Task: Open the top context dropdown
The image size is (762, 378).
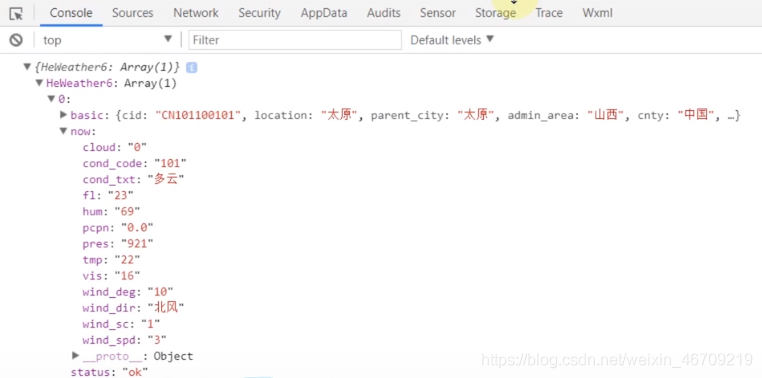Action: (107, 40)
